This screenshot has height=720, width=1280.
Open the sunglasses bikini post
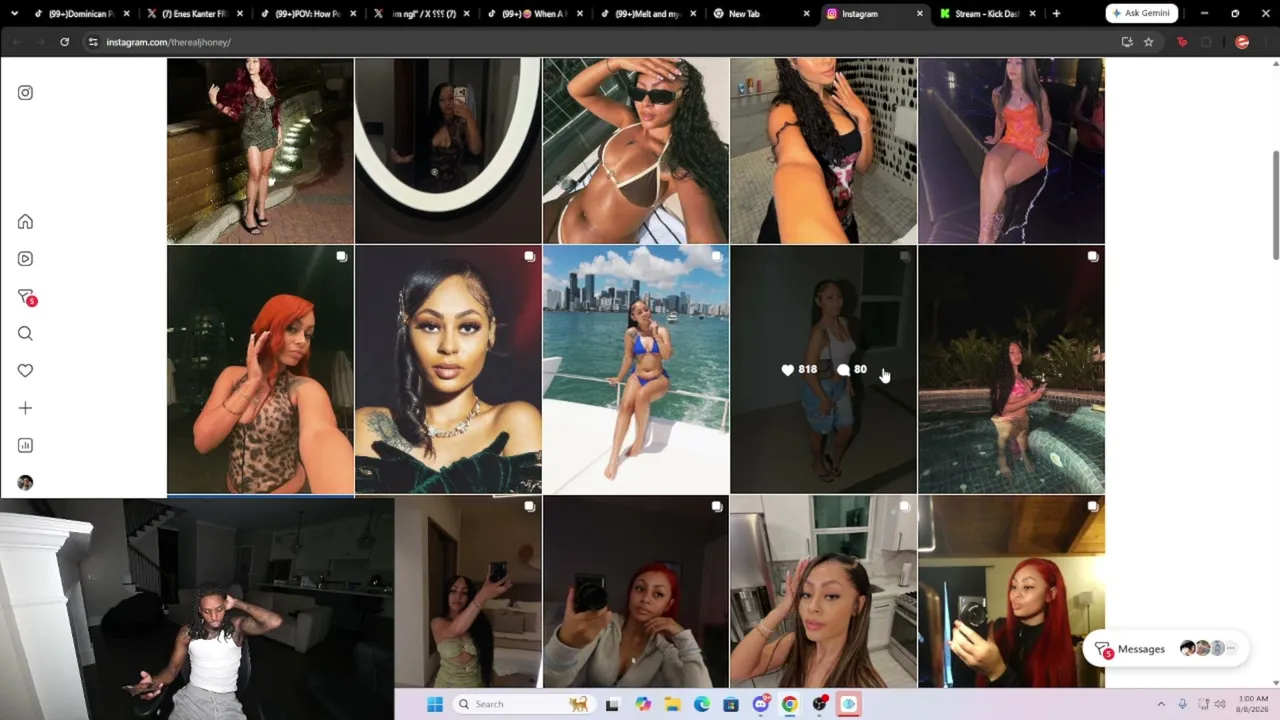(636, 150)
